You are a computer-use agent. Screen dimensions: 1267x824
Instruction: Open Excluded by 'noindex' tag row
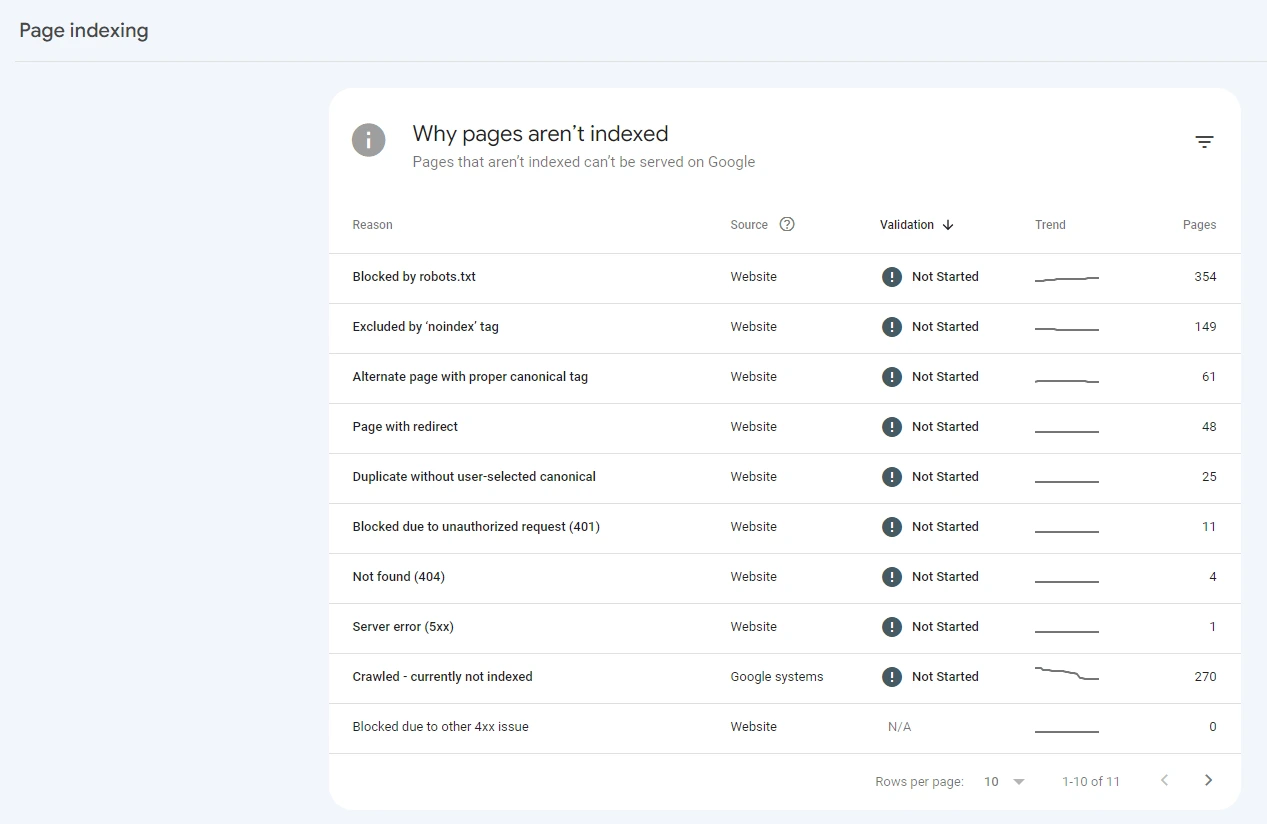[x=425, y=327]
